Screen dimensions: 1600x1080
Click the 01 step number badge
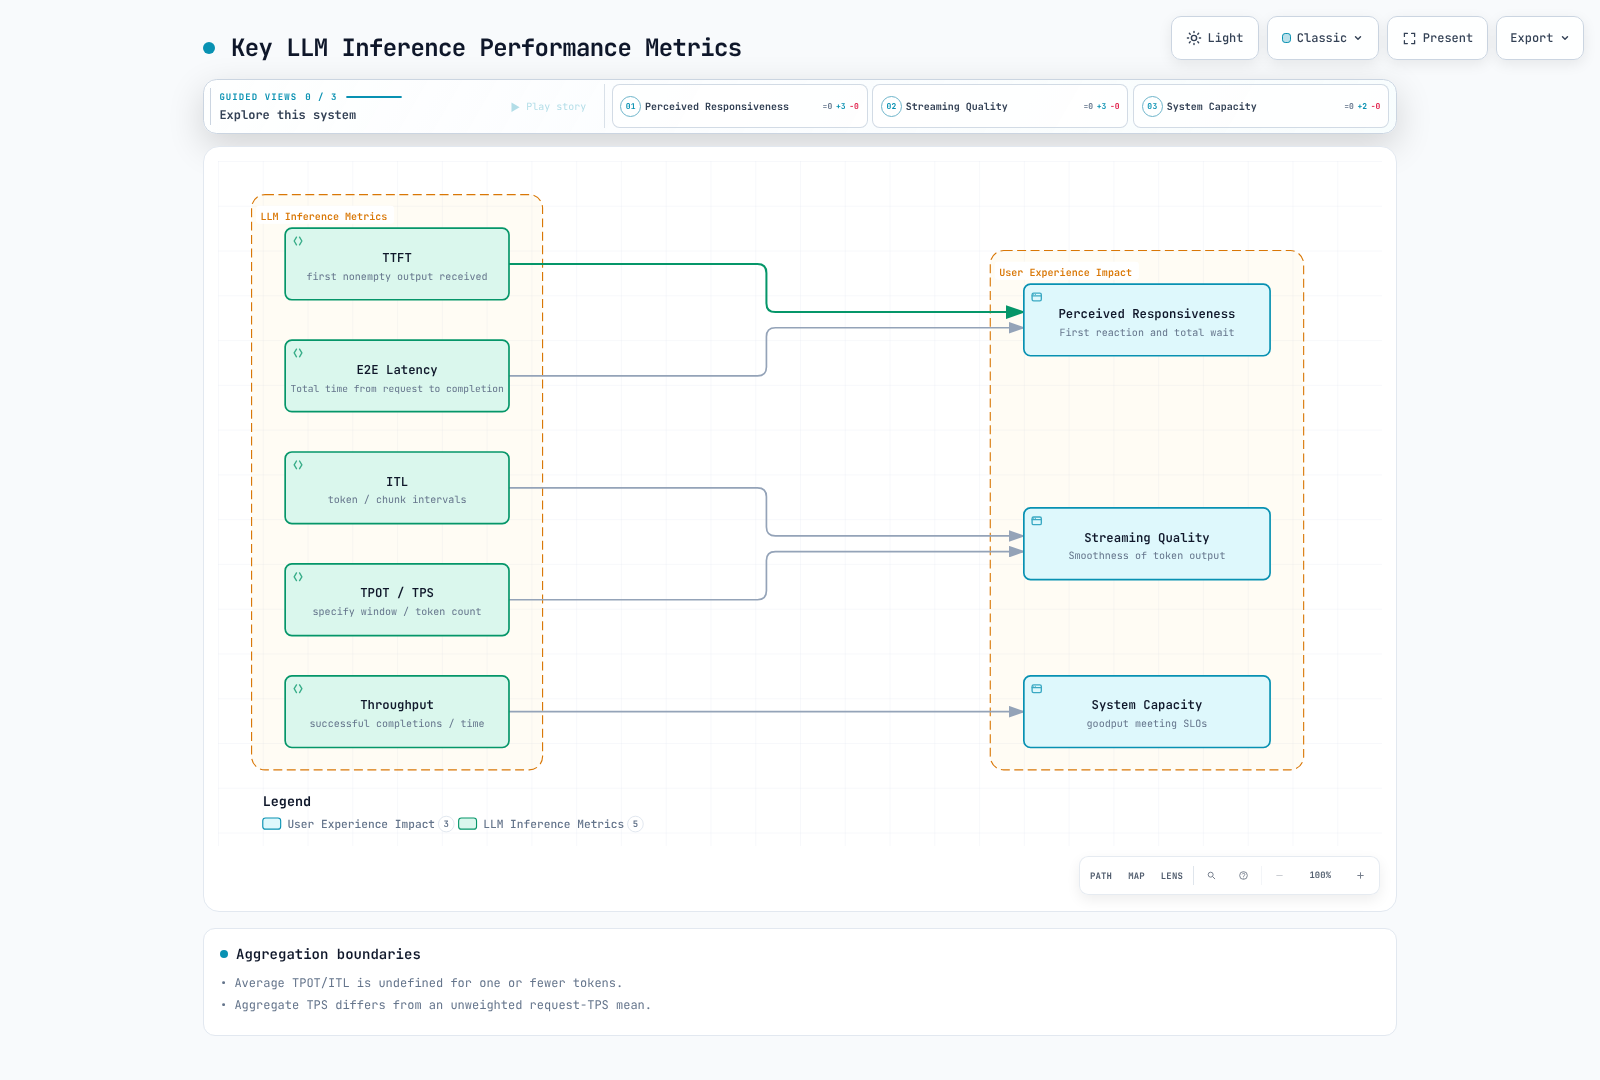click(x=630, y=106)
